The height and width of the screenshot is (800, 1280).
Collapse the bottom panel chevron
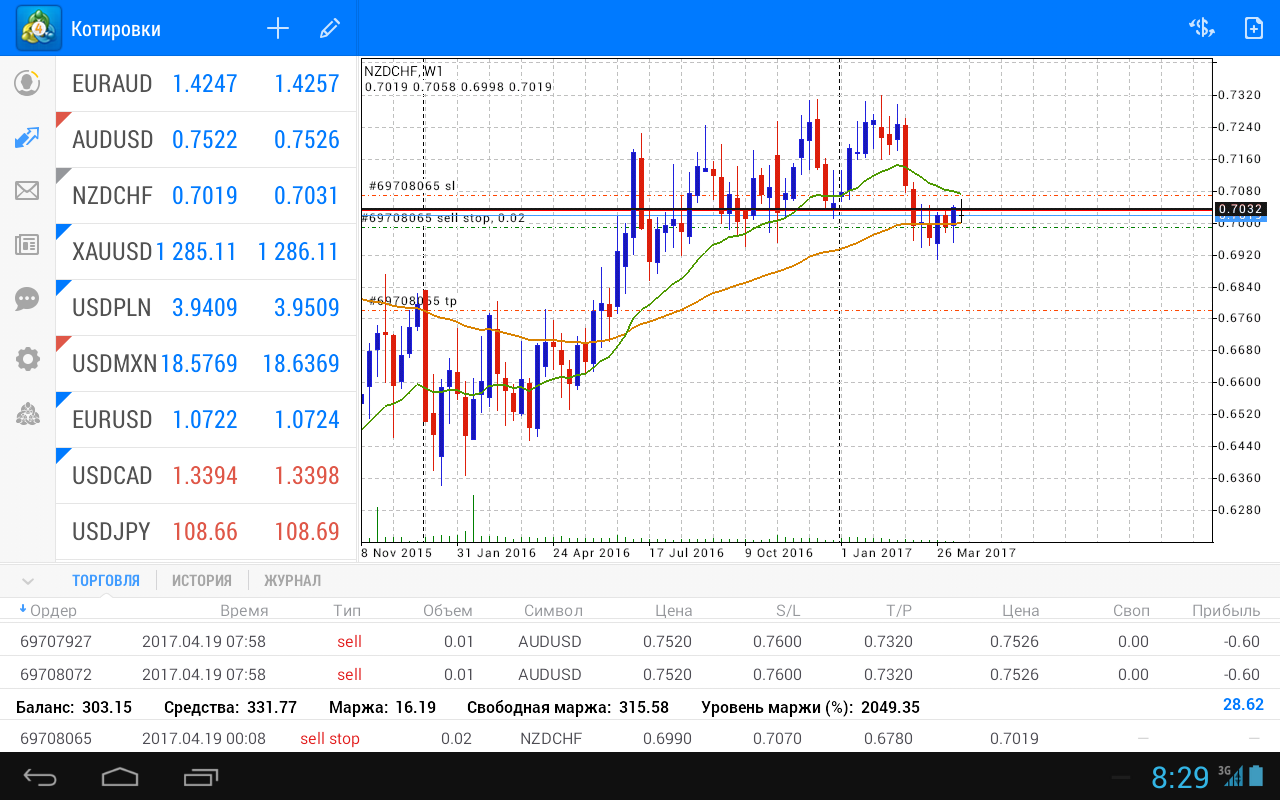pos(28,581)
